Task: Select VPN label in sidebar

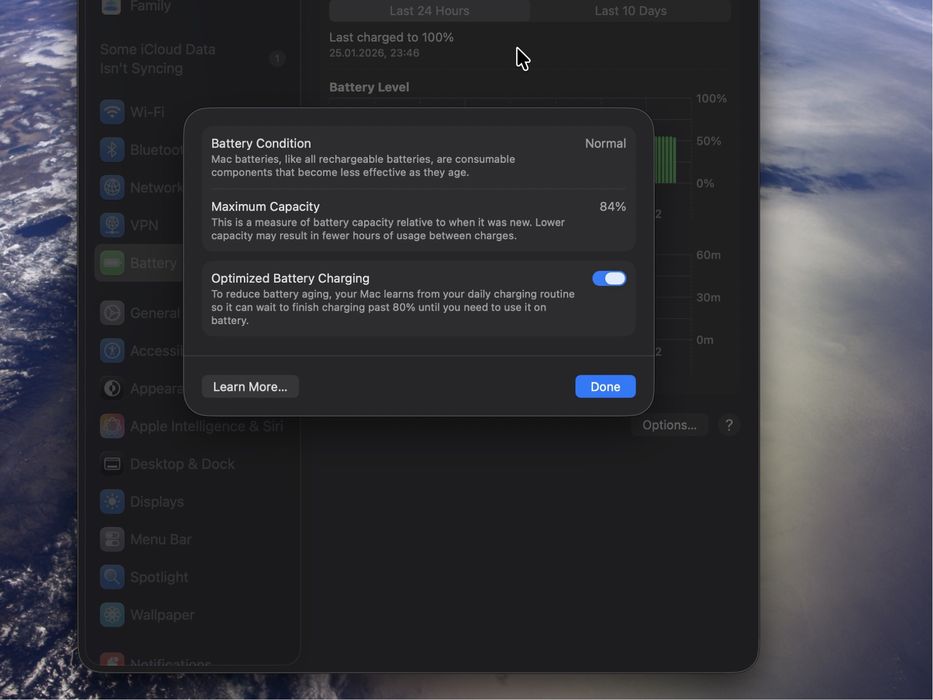Action: click(144, 225)
